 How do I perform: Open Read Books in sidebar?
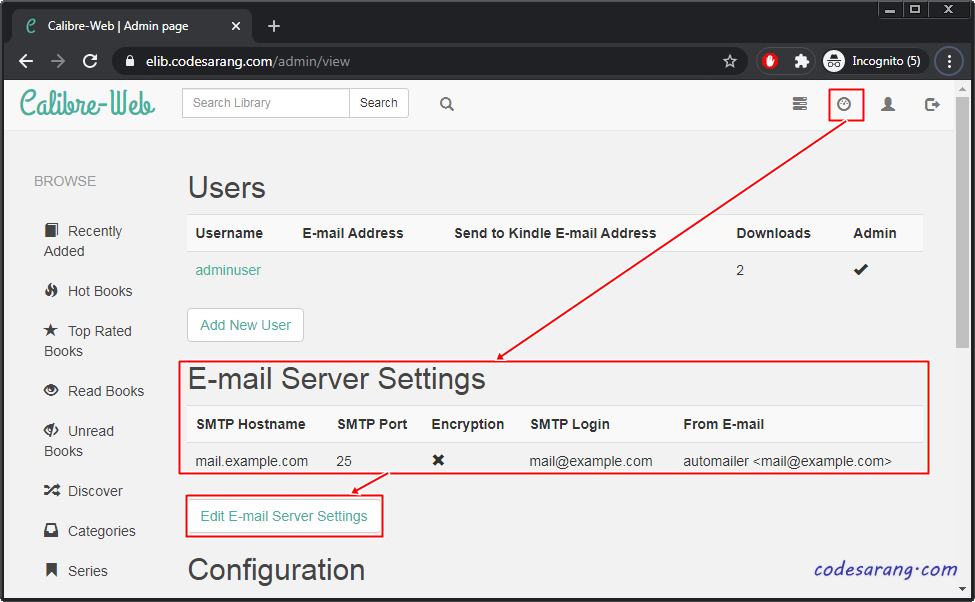[x=94, y=391]
